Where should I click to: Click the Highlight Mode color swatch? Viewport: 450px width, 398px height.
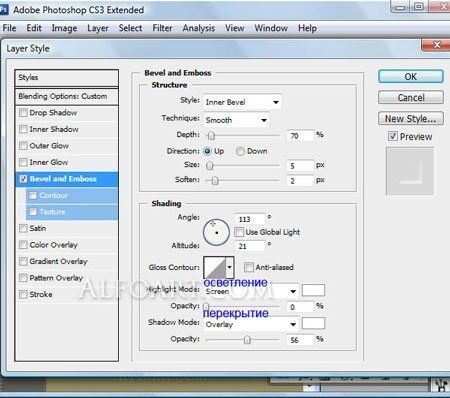[313, 290]
